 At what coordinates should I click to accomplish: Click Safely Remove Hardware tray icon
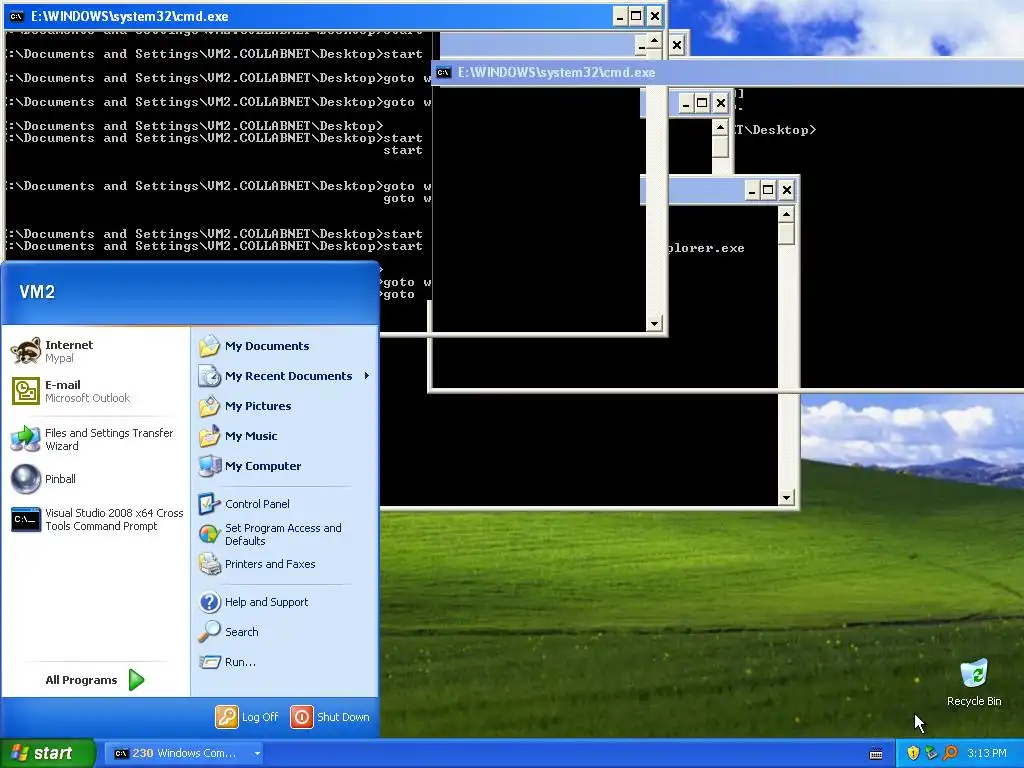click(x=931, y=753)
